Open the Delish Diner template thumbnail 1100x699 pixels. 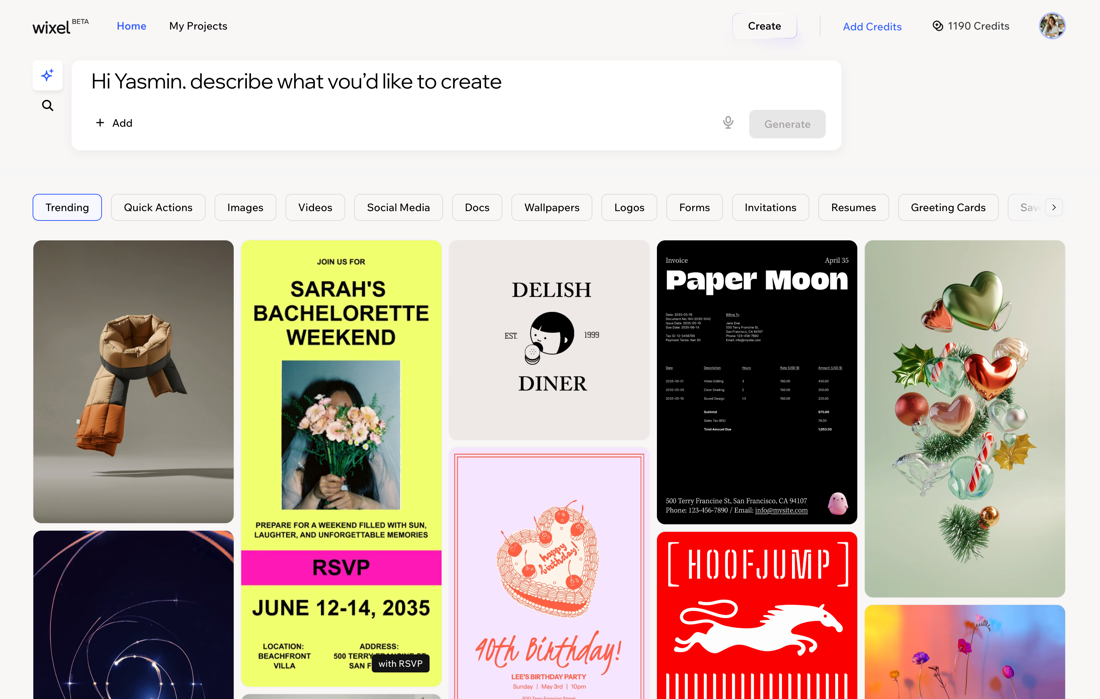(x=550, y=338)
